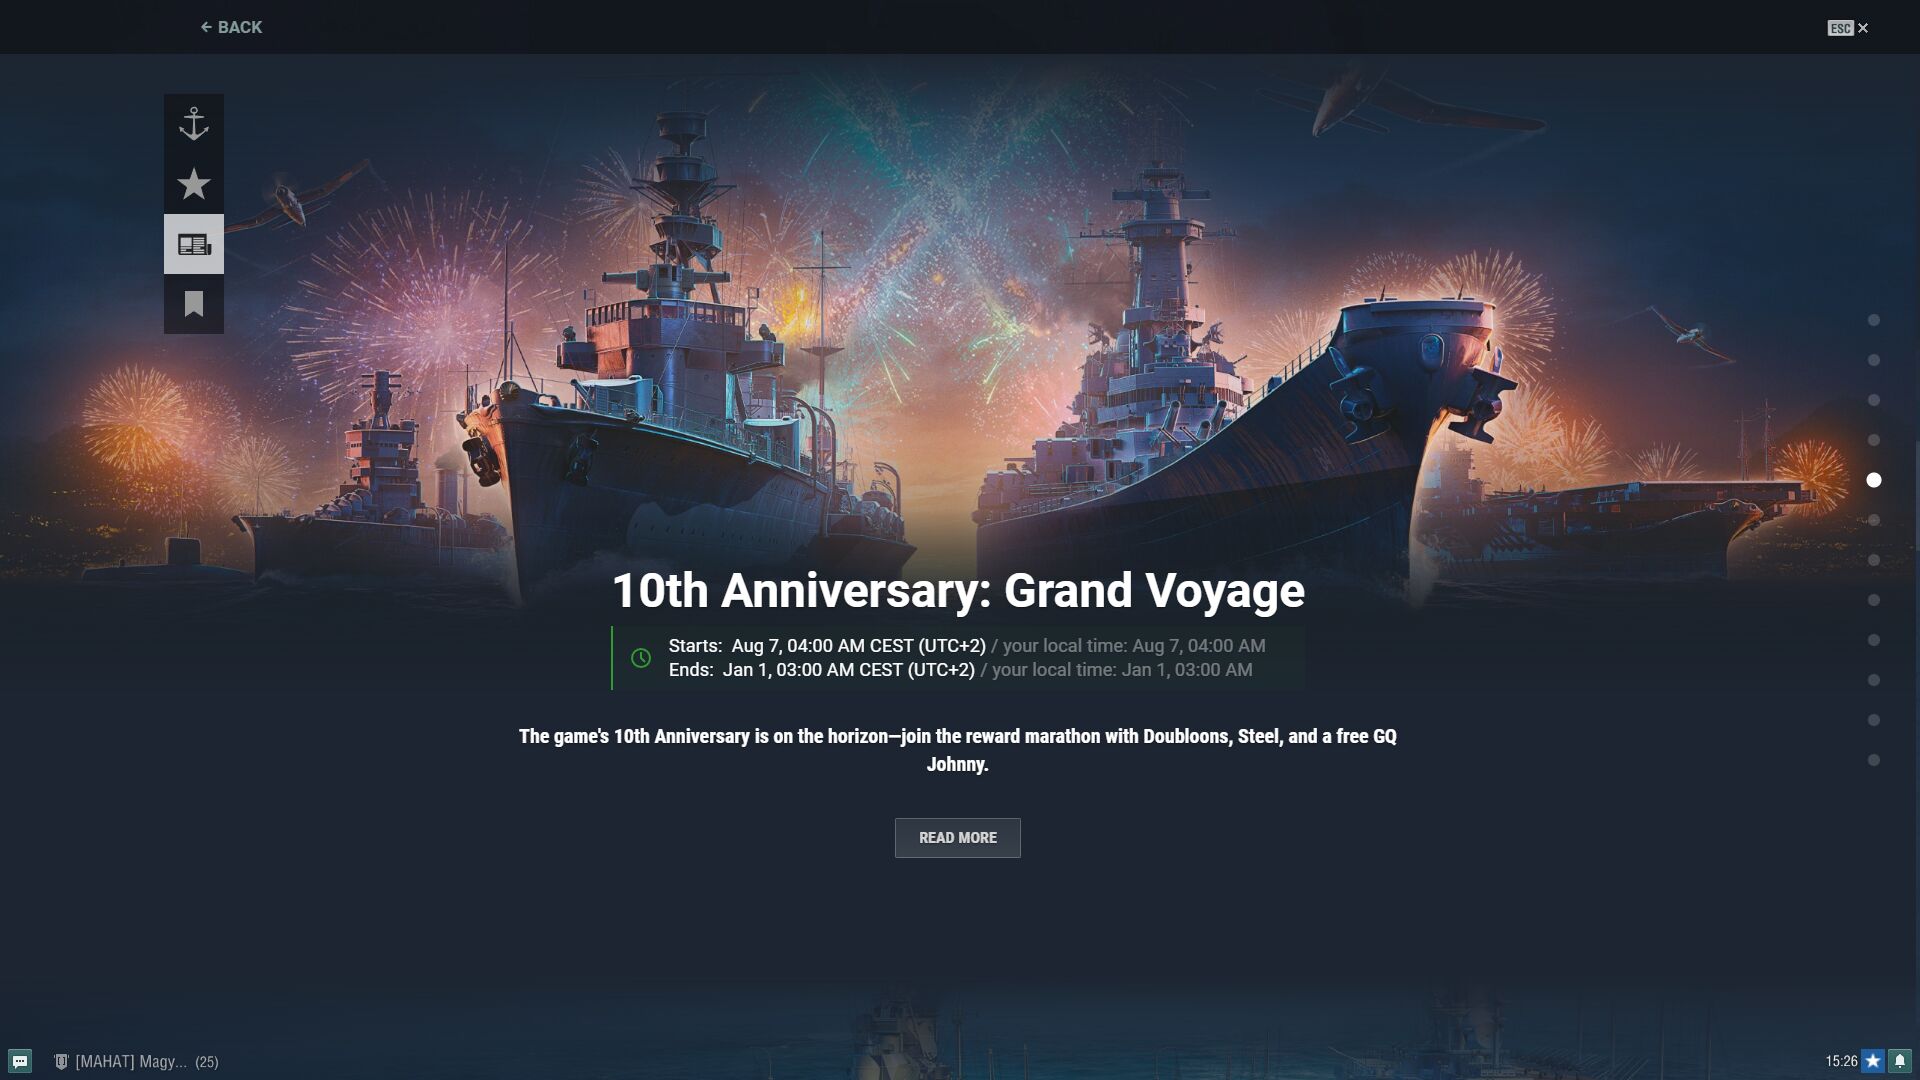Go back using the BACK arrow
This screenshot has width=1920, height=1080.
tap(231, 27)
